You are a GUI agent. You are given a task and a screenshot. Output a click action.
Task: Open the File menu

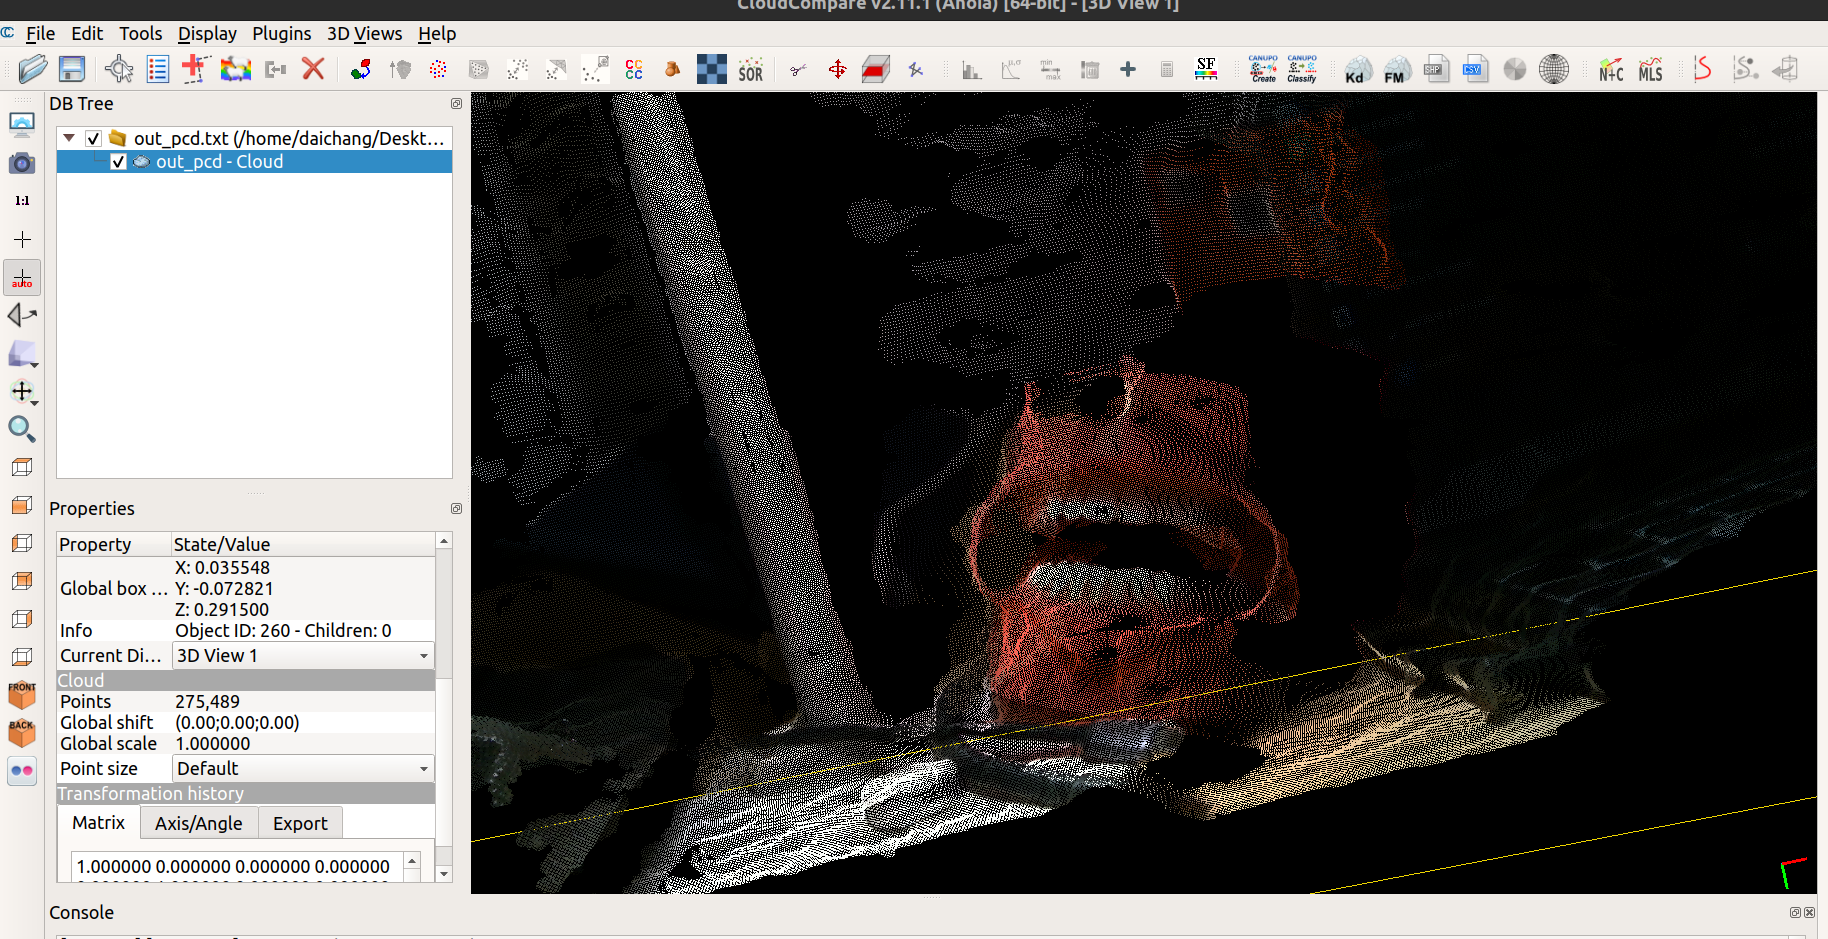pos(40,34)
